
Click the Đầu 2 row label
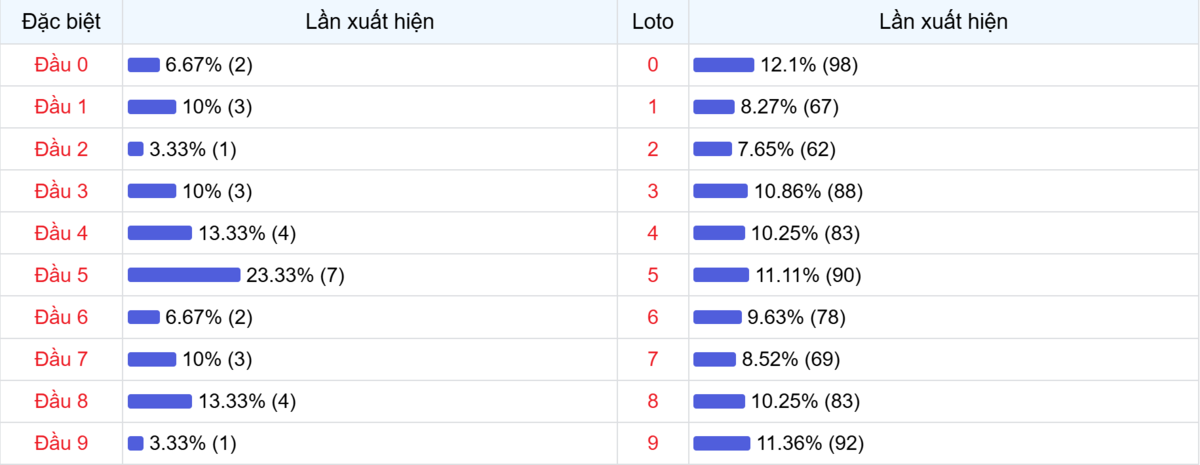(61, 149)
